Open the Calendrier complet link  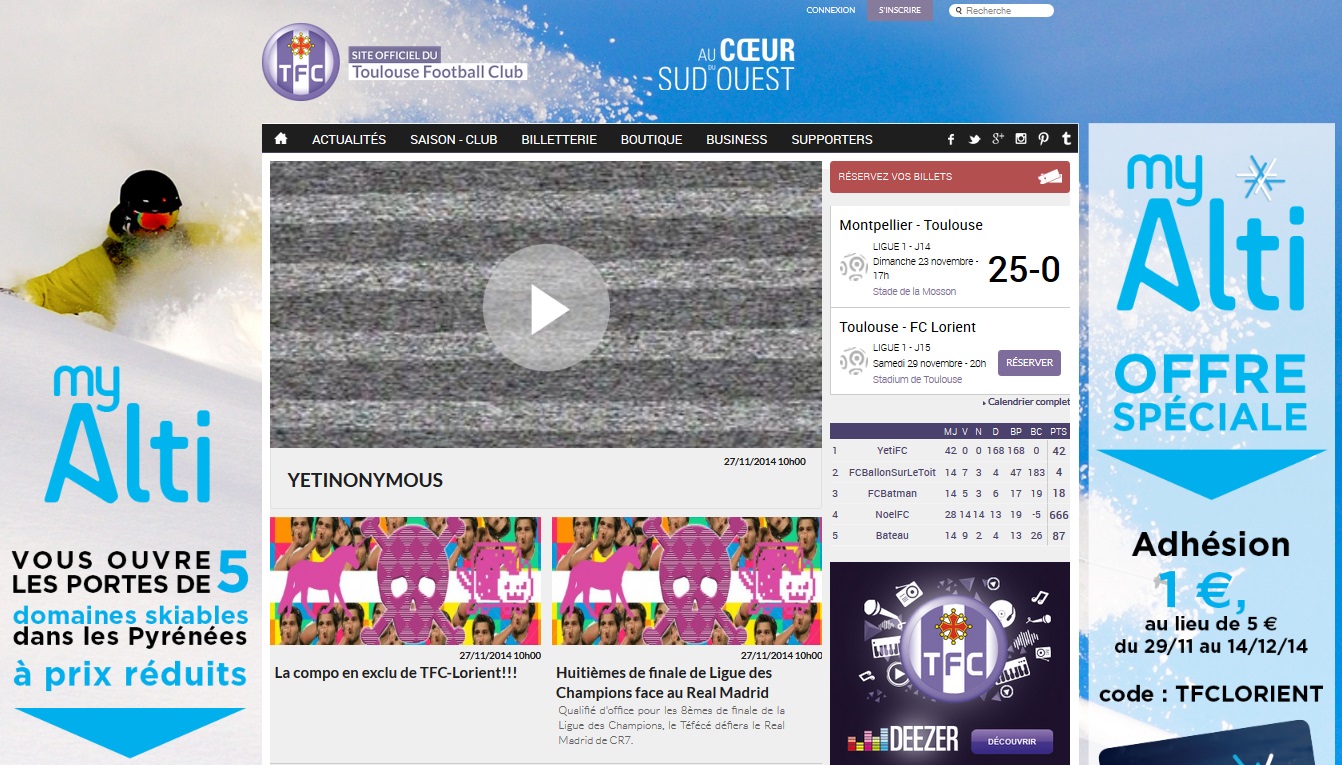click(1026, 402)
